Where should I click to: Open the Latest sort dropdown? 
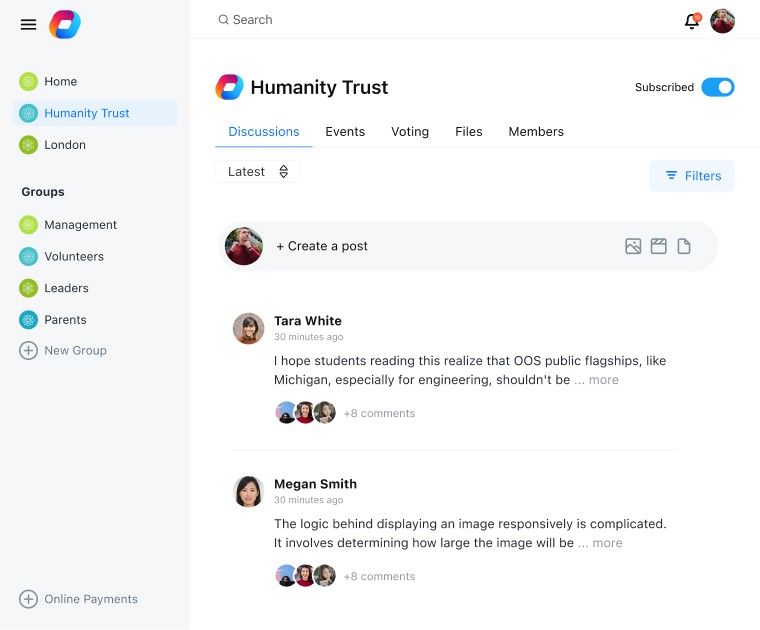pyautogui.click(x=257, y=172)
